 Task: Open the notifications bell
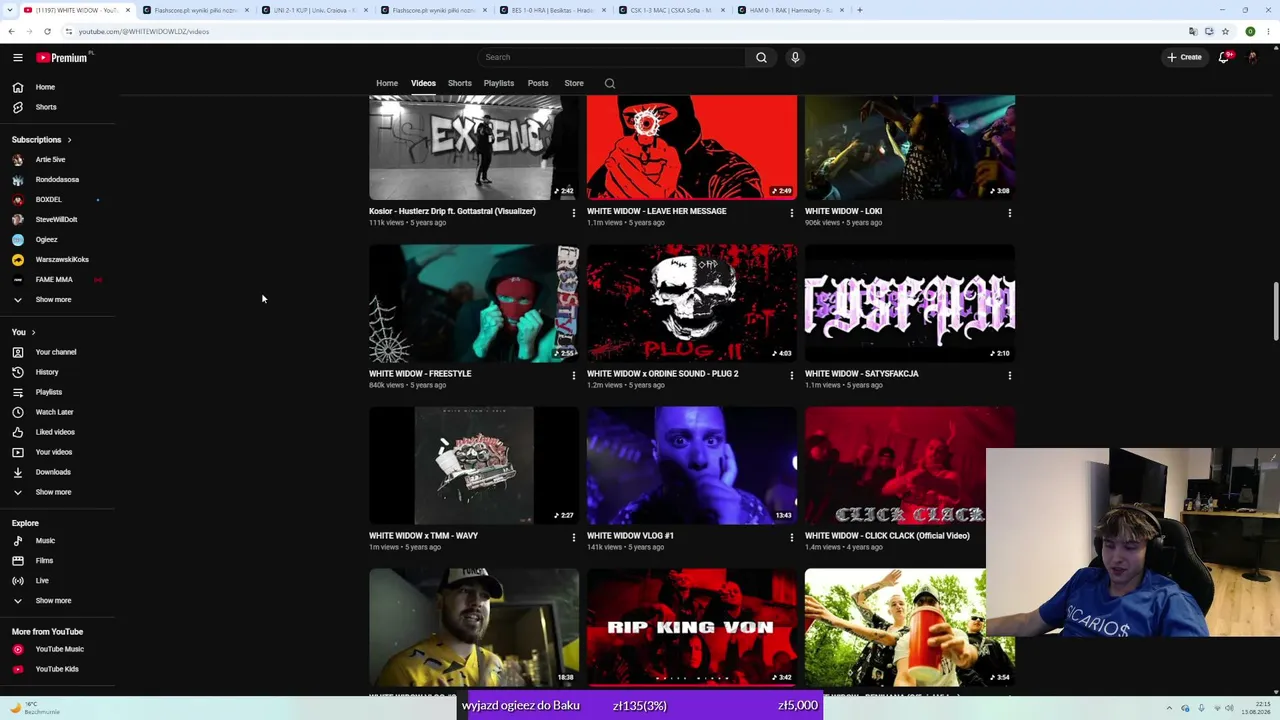[1224, 58]
